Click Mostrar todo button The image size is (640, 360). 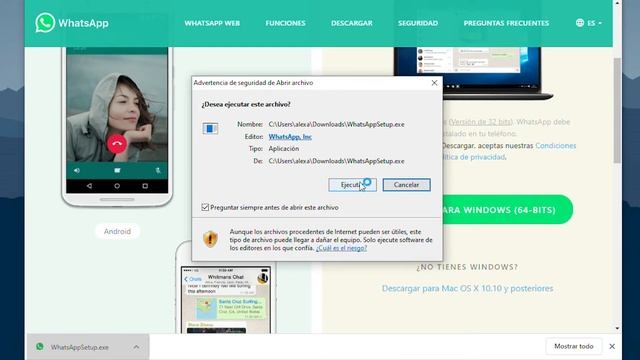(x=573, y=347)
